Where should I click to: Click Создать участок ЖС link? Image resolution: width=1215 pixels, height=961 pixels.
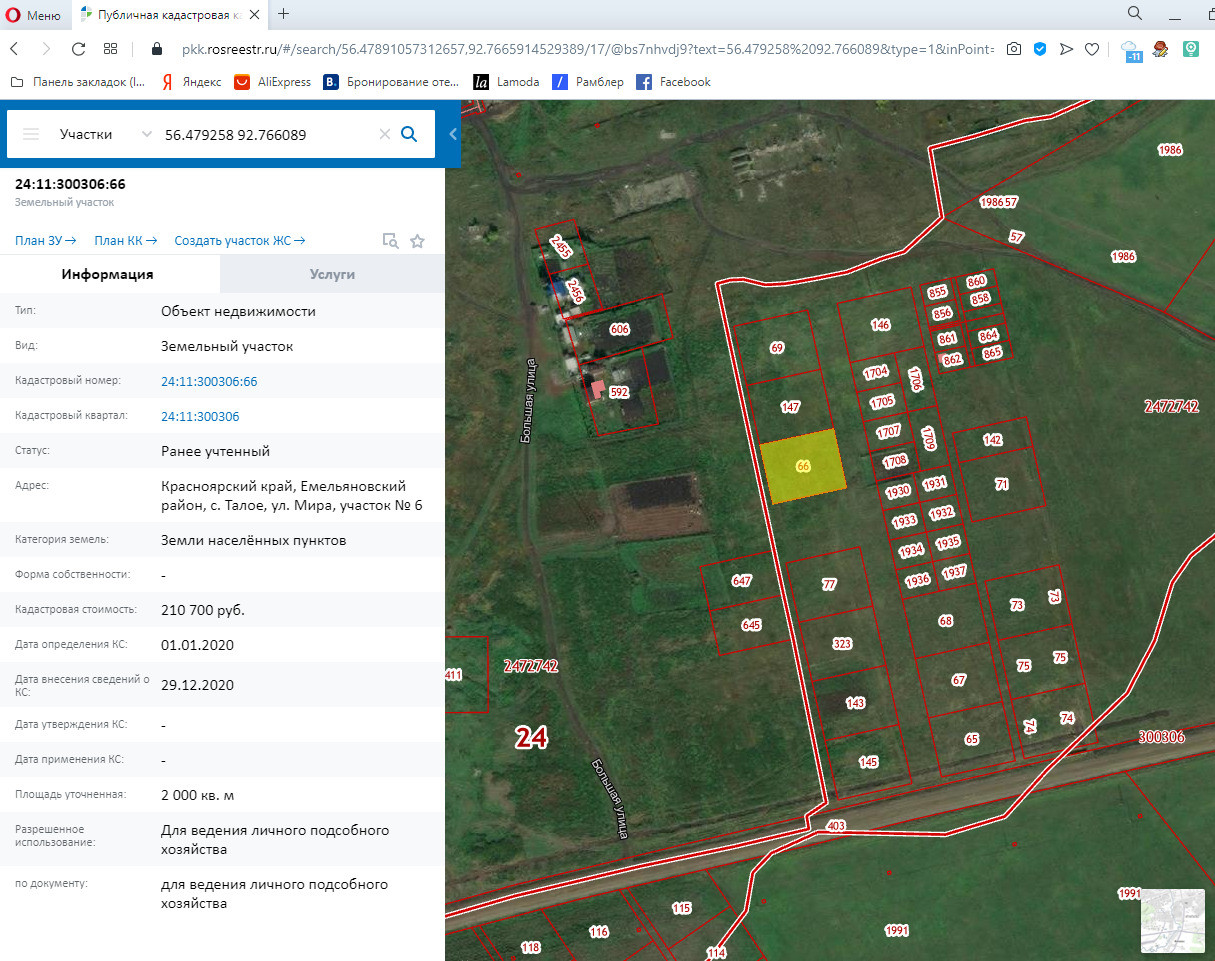[x=239, y=241]
